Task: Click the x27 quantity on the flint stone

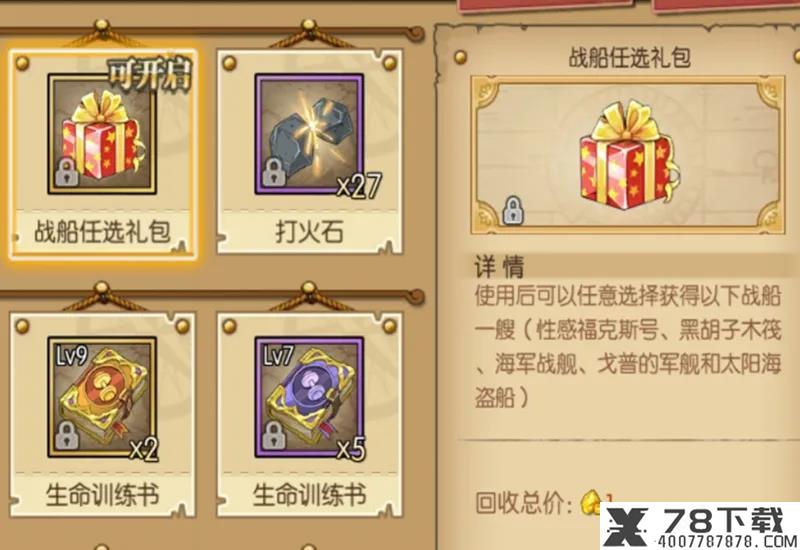Action: pos(359,185)
